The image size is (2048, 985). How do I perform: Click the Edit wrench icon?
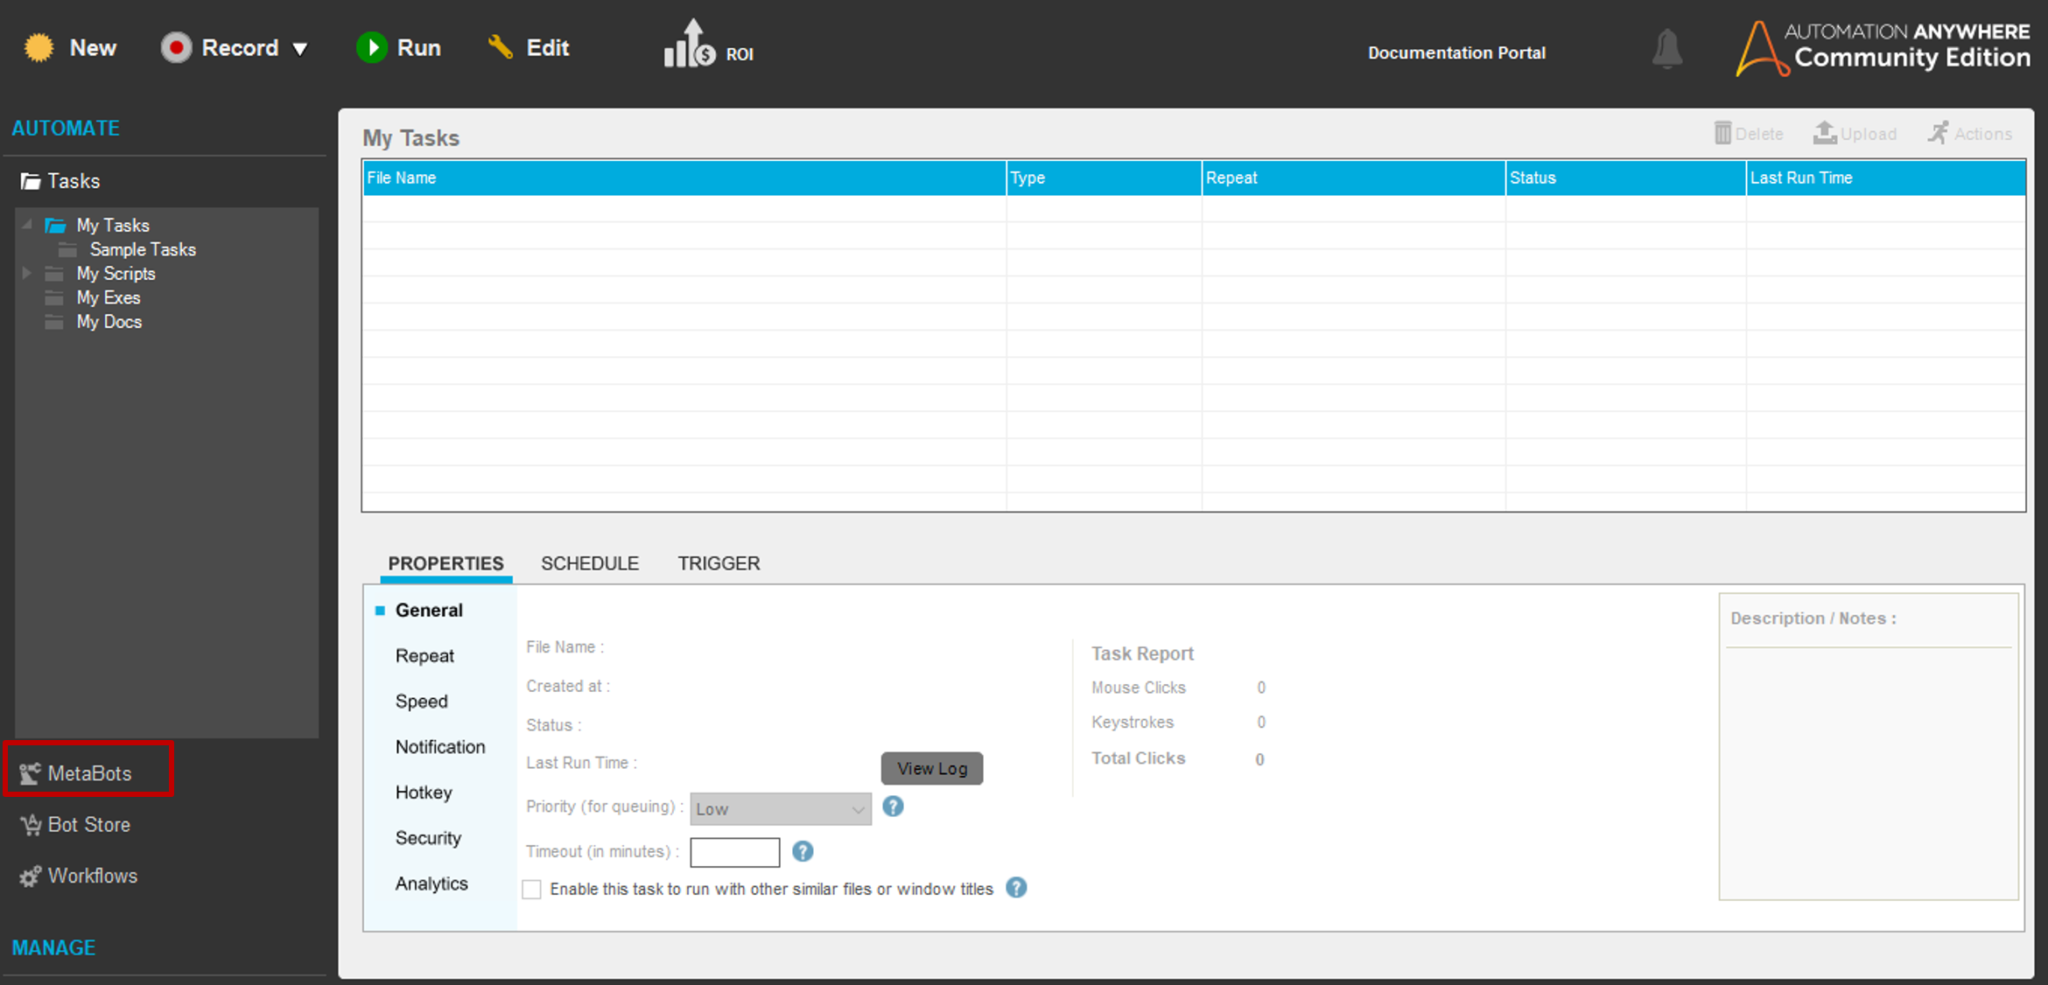pos(500,47)
